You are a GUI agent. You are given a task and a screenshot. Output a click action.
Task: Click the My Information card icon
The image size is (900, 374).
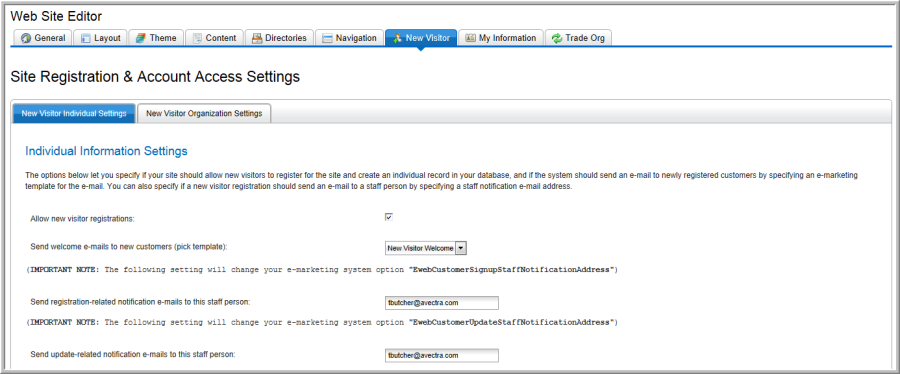coord(470,38)
